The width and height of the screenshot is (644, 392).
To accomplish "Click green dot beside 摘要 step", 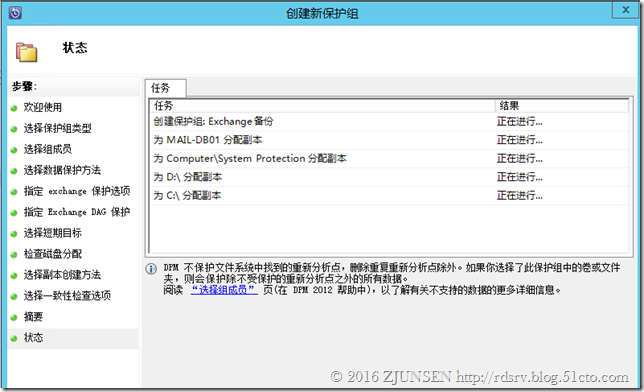I will point(14,317).
